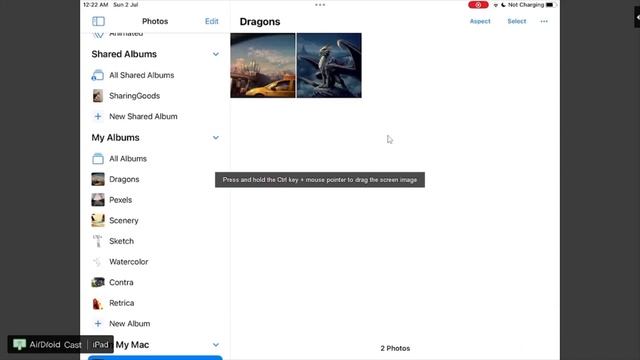
Task: Click the AirDroid Cast logo icon
Action: [x=19, y=344]
